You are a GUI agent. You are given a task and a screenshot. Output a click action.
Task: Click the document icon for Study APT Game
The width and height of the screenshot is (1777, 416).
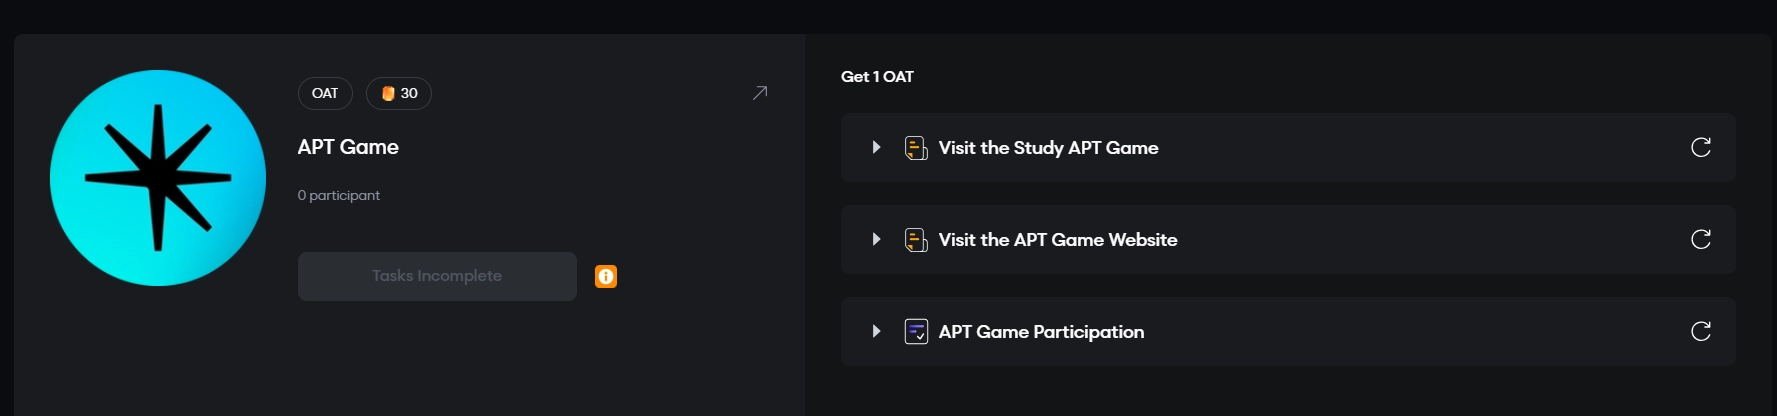coord(916,148)
